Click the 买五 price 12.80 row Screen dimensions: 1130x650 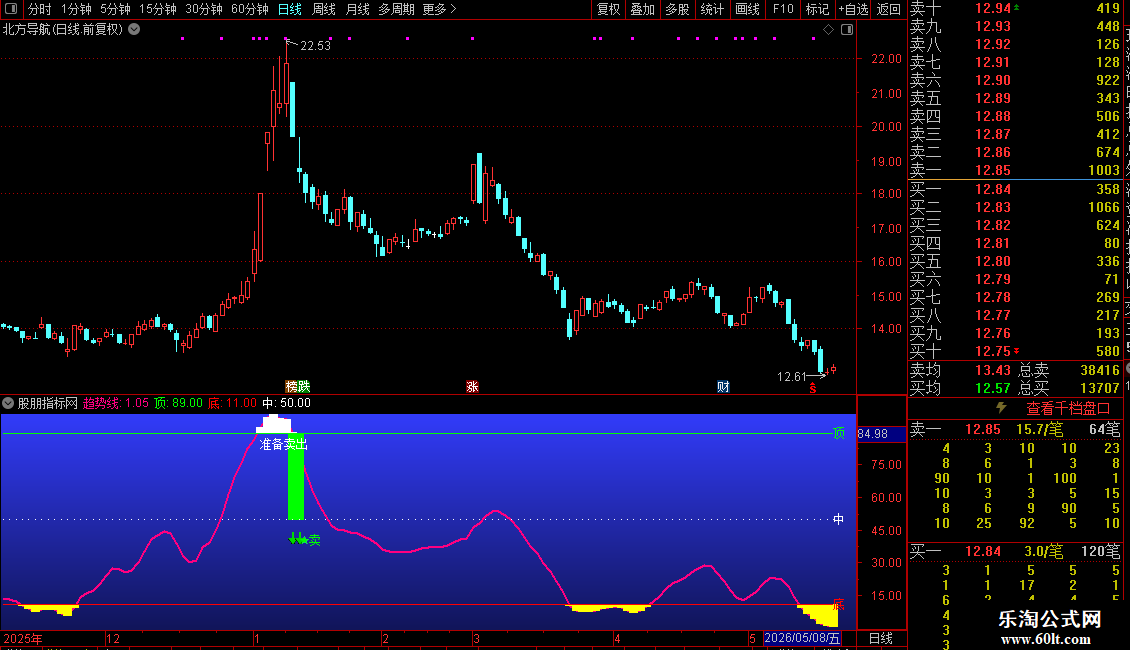tap(1015, 261)
